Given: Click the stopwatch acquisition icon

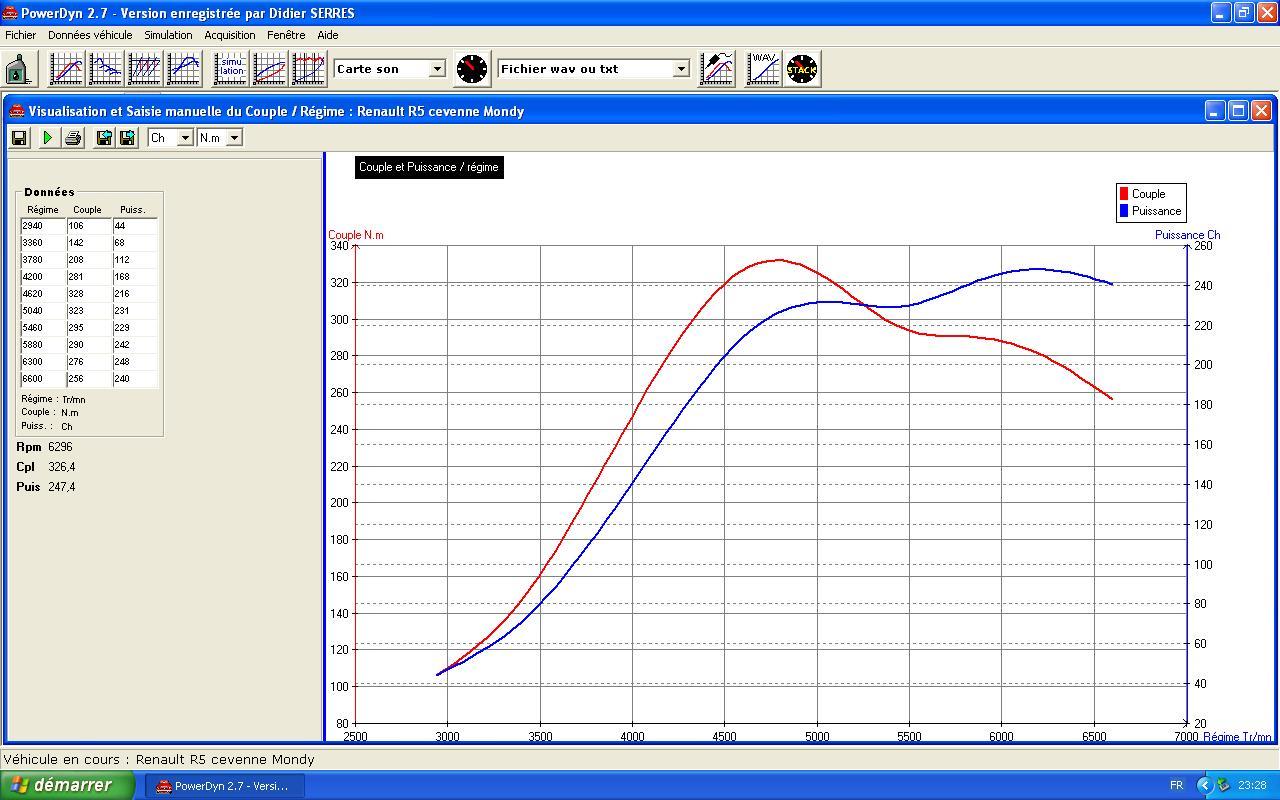Looking at the screenshot, I should (x=472, y=69).
